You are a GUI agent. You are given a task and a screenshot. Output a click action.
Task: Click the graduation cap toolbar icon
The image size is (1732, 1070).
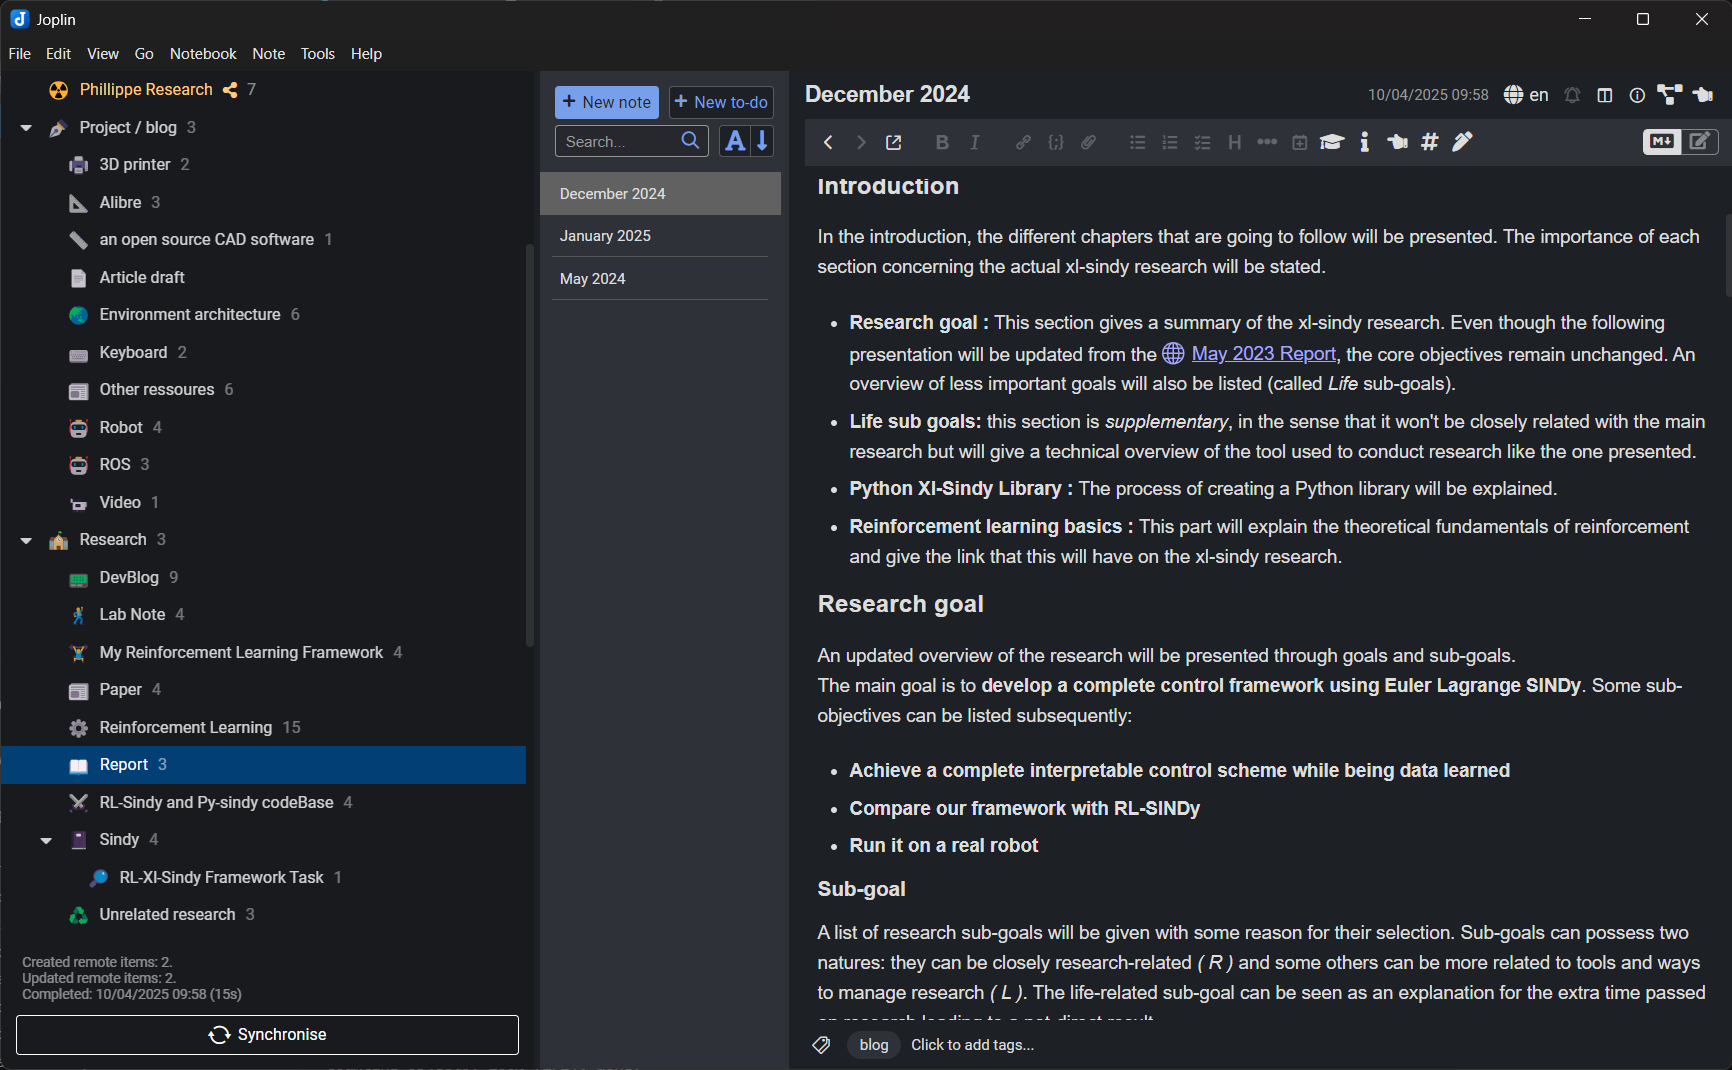tap(1332, 142)
